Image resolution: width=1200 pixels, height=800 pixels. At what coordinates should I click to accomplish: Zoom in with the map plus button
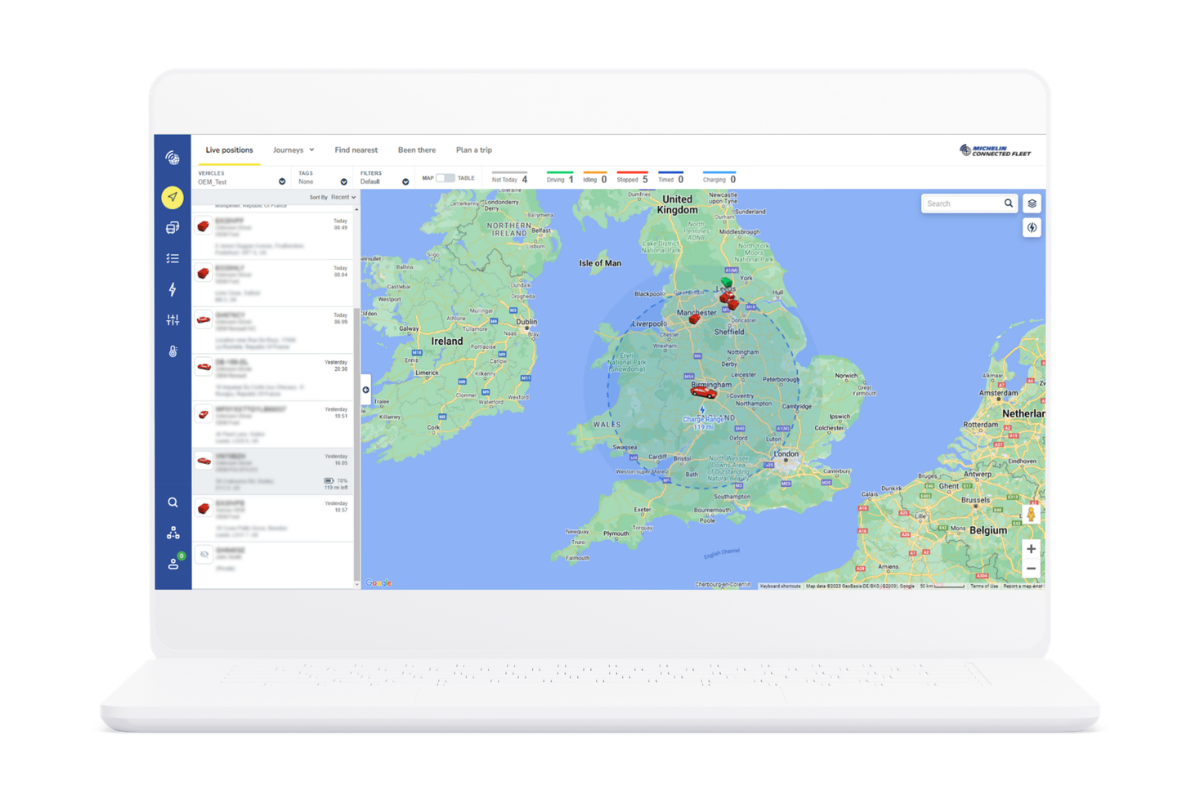click(1031, 549)
